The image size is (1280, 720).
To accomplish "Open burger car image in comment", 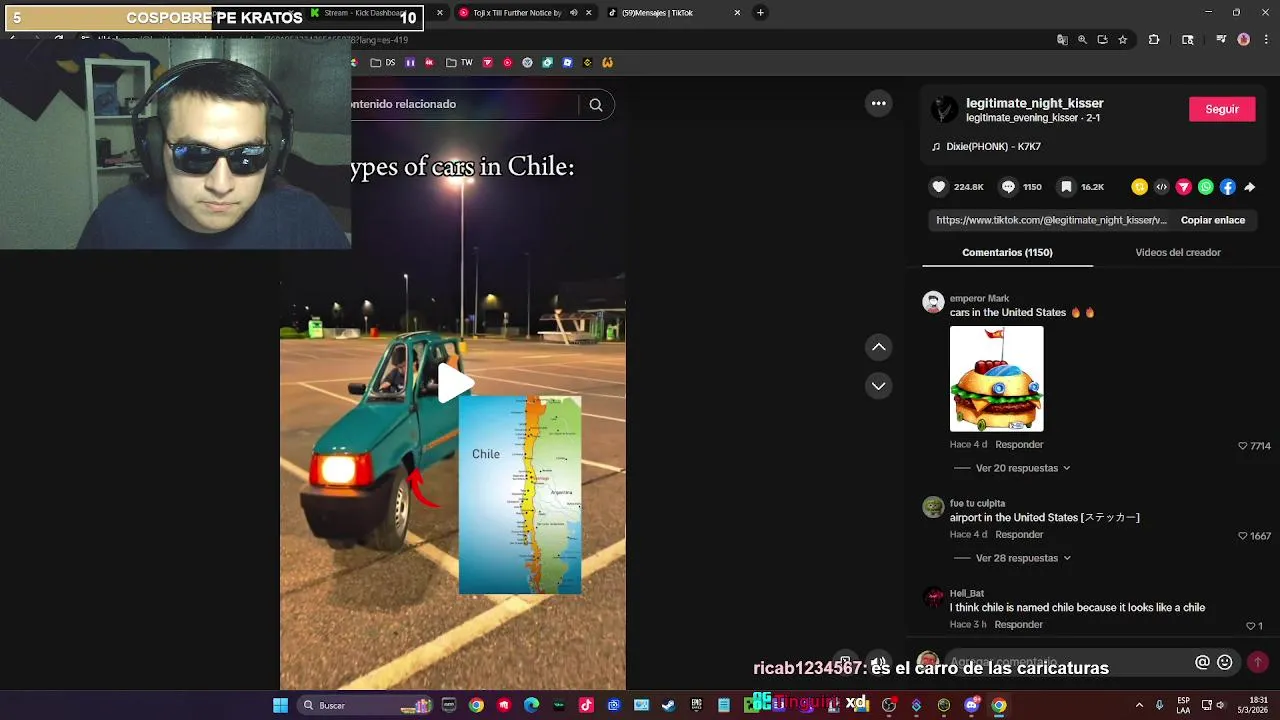I will click(996, 379).
